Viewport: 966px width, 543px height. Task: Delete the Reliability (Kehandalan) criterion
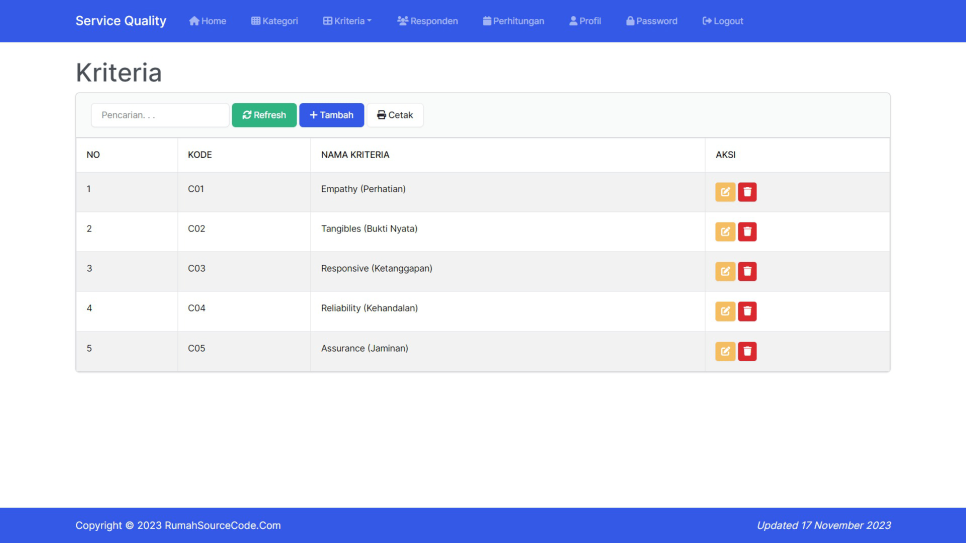tap(747, 311)
